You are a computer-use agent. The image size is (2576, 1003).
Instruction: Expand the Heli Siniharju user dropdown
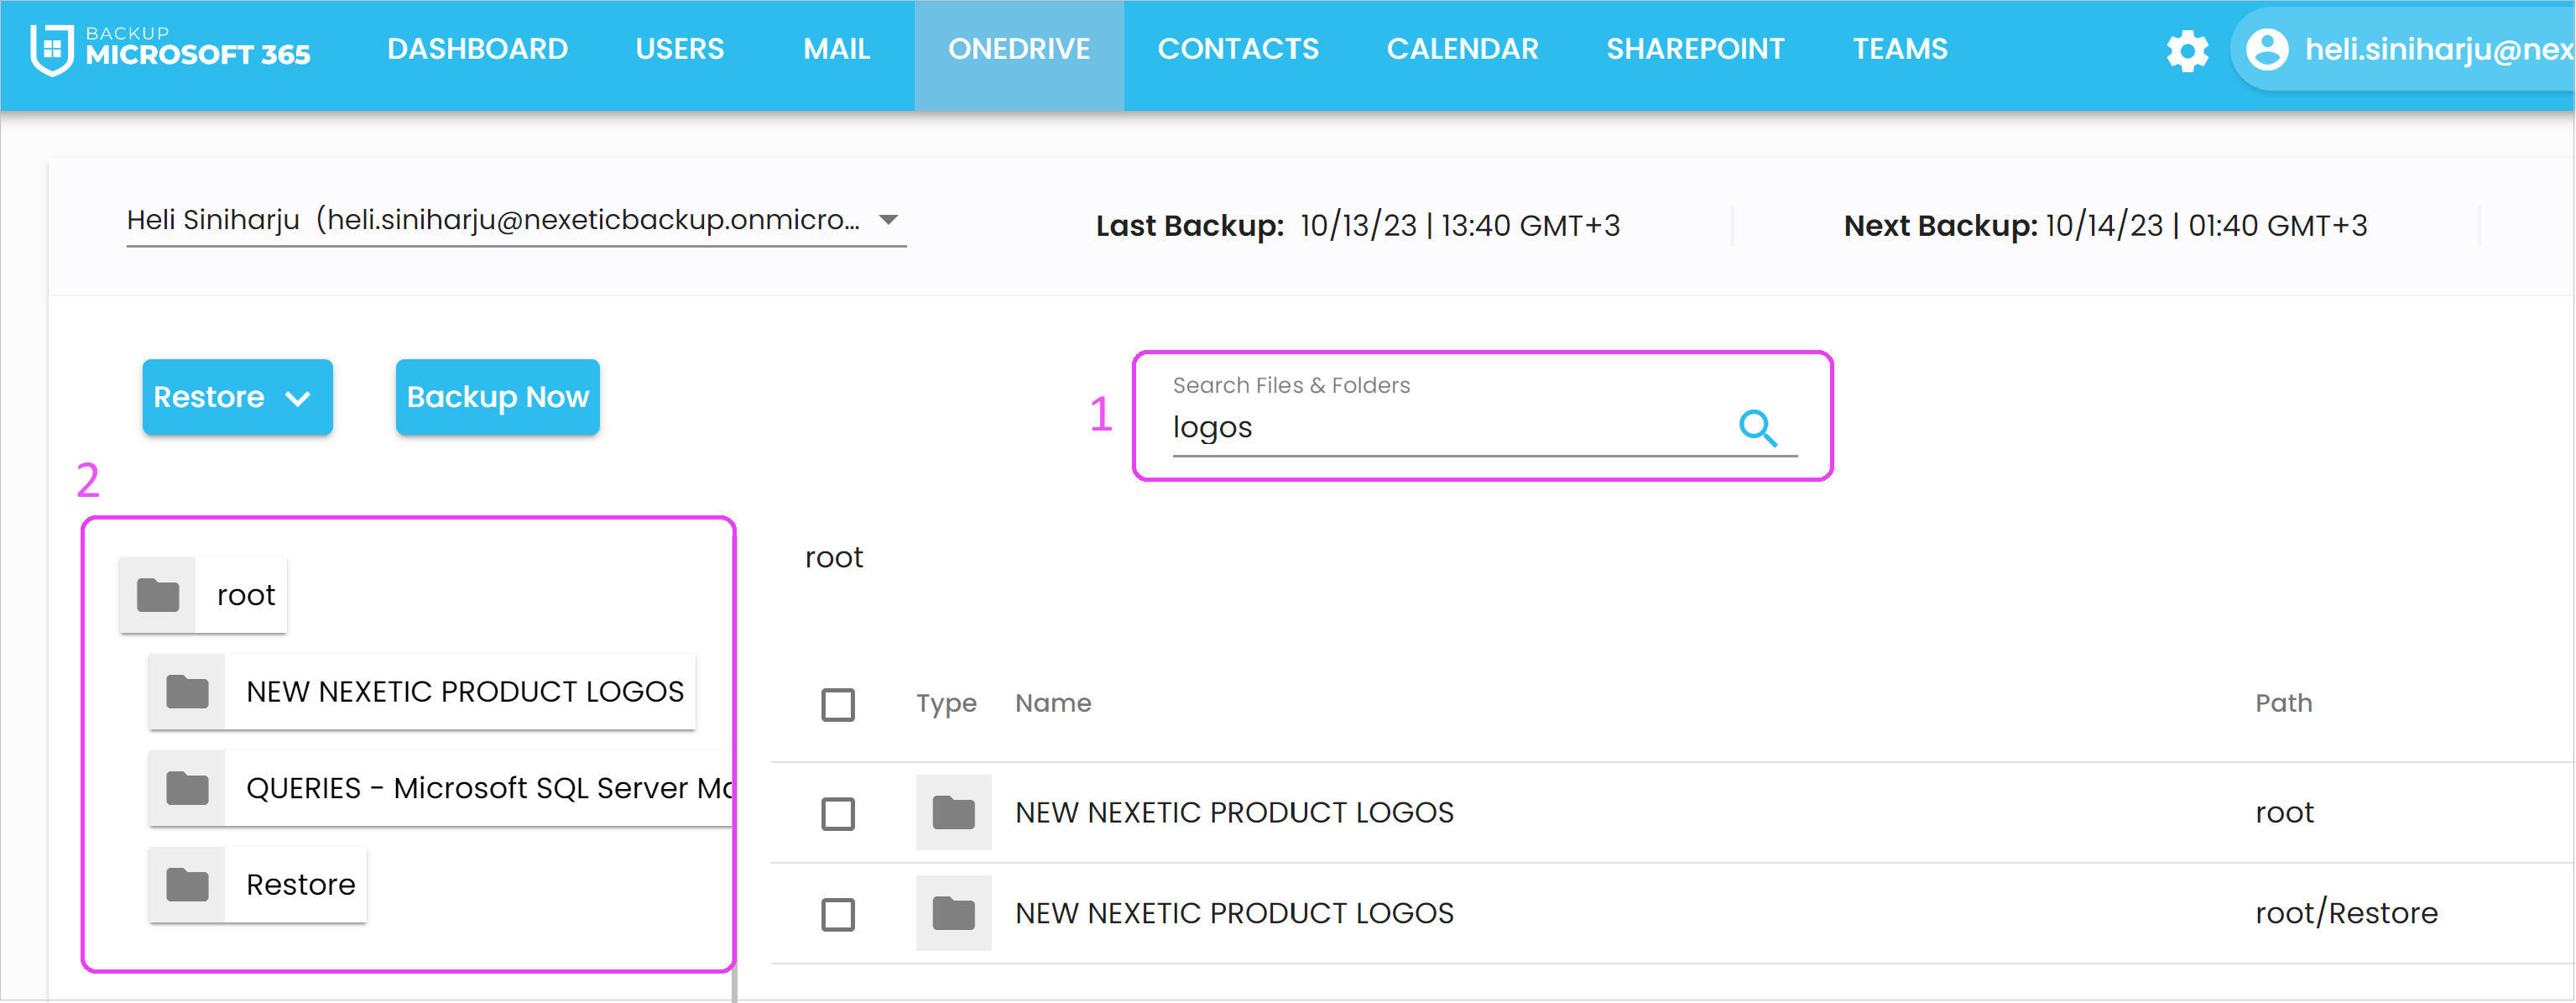[516, 220]
